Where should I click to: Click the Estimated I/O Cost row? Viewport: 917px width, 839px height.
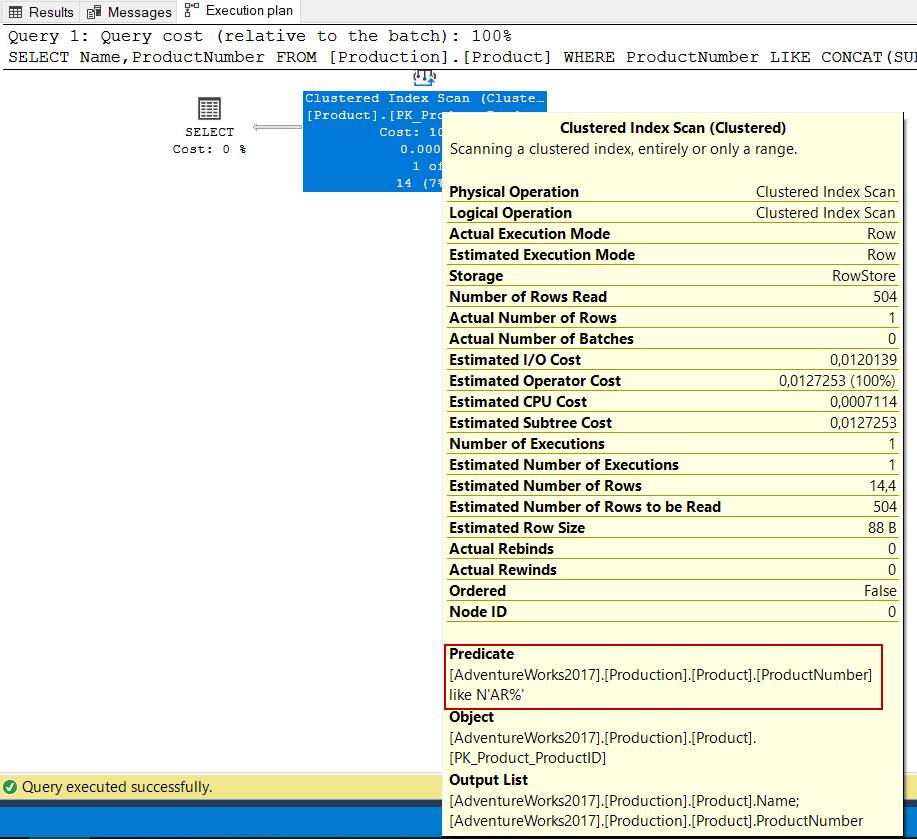(673, 360)
